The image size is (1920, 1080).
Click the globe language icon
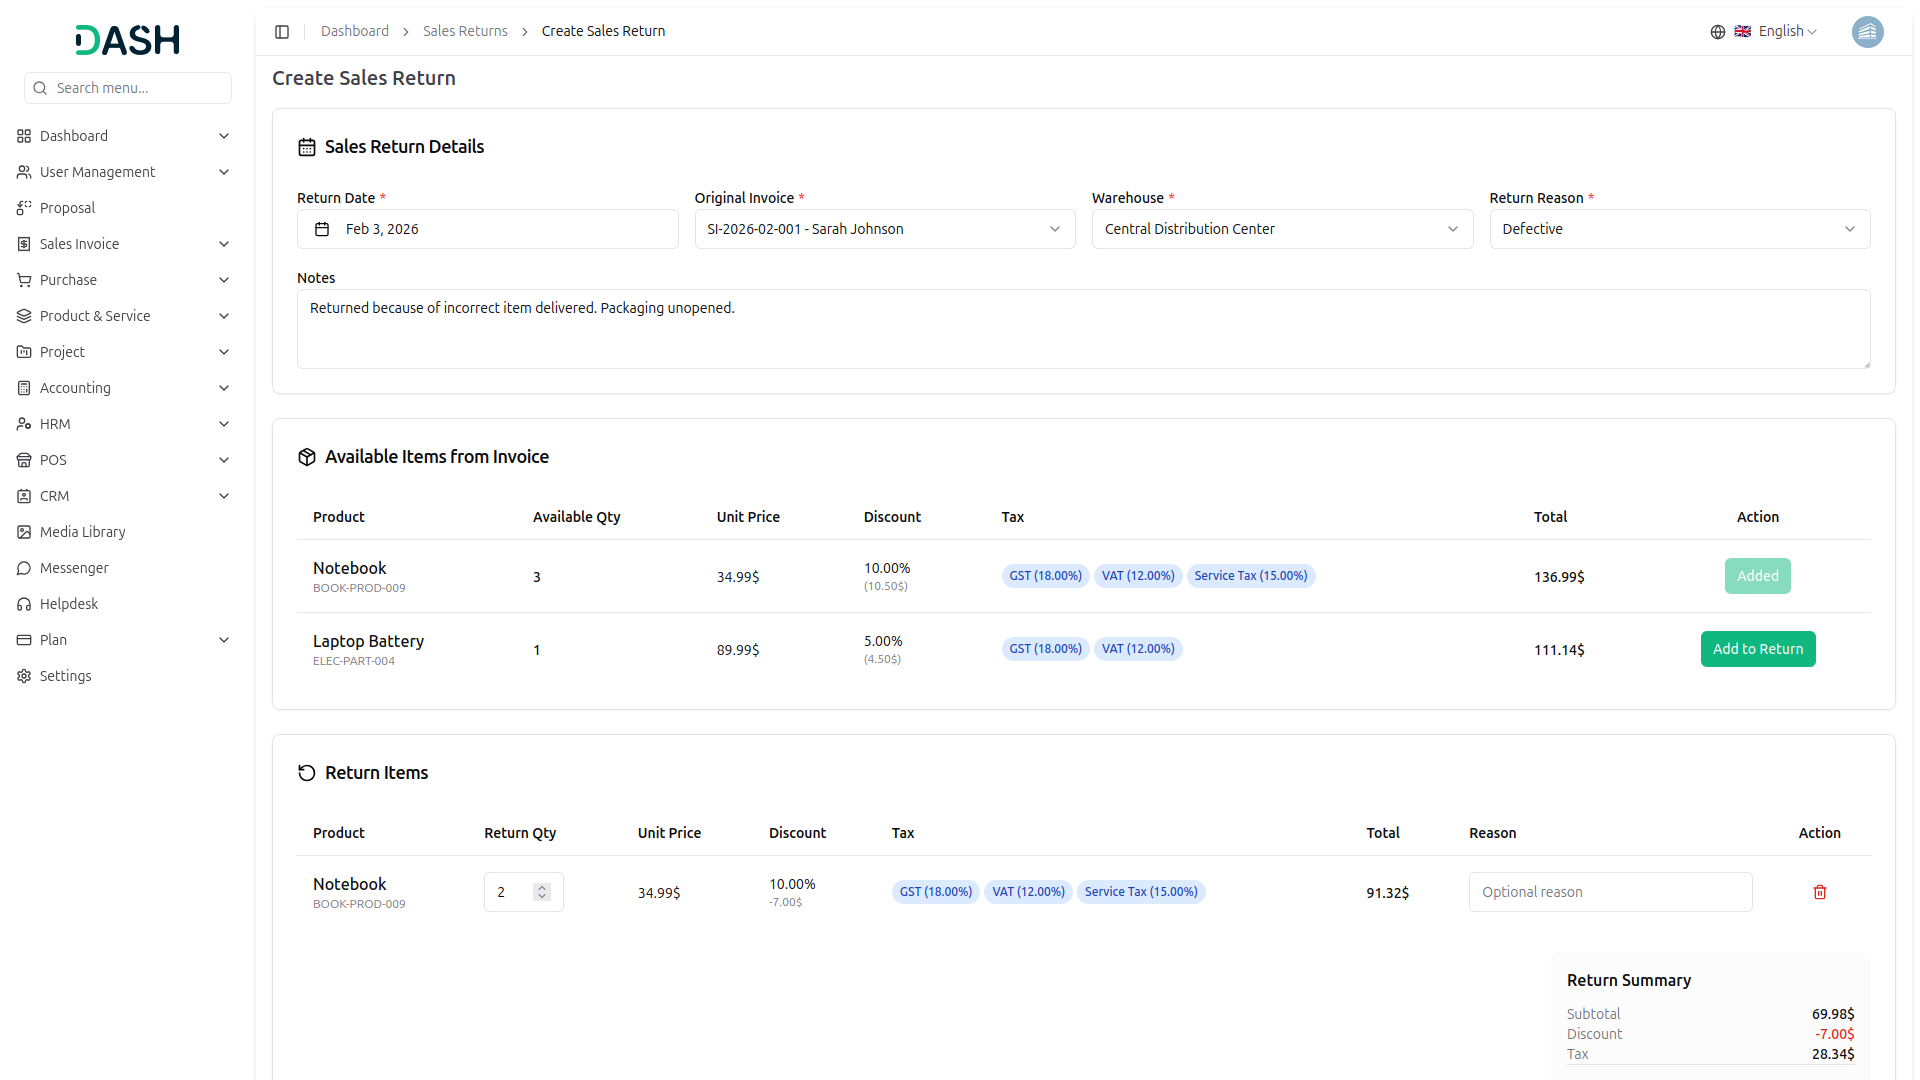tap(1717, 32)
